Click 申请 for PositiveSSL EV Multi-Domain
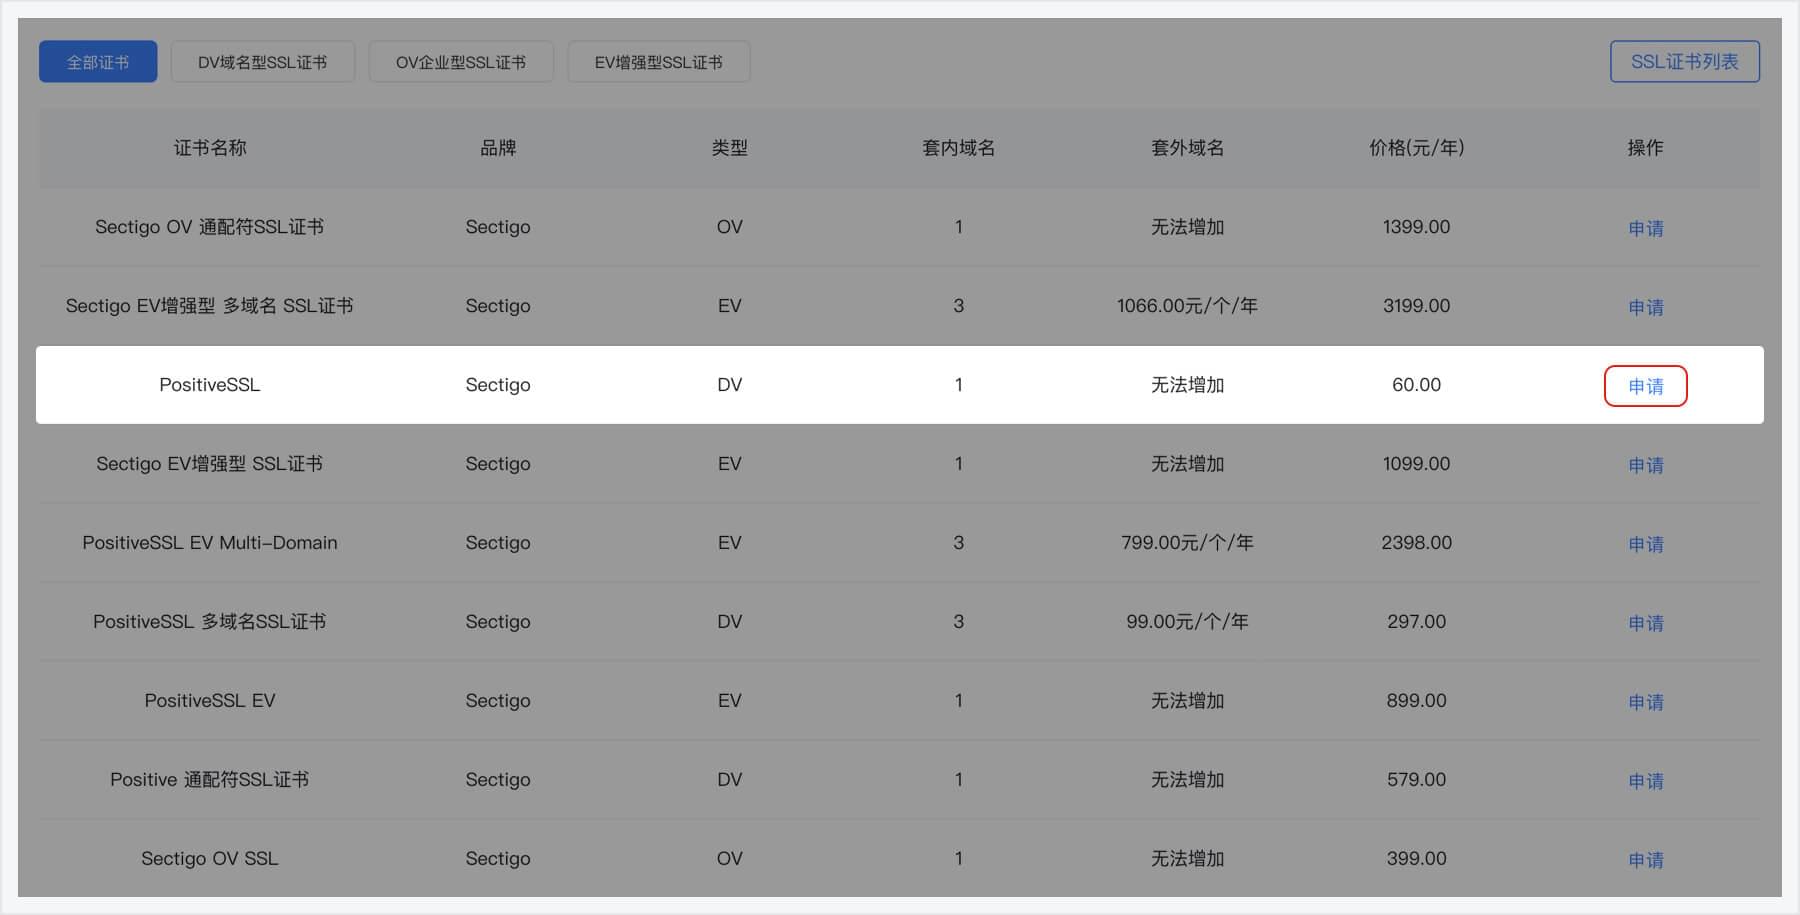The height and width of the screenshot is (915, 1800). point(1646,544)
